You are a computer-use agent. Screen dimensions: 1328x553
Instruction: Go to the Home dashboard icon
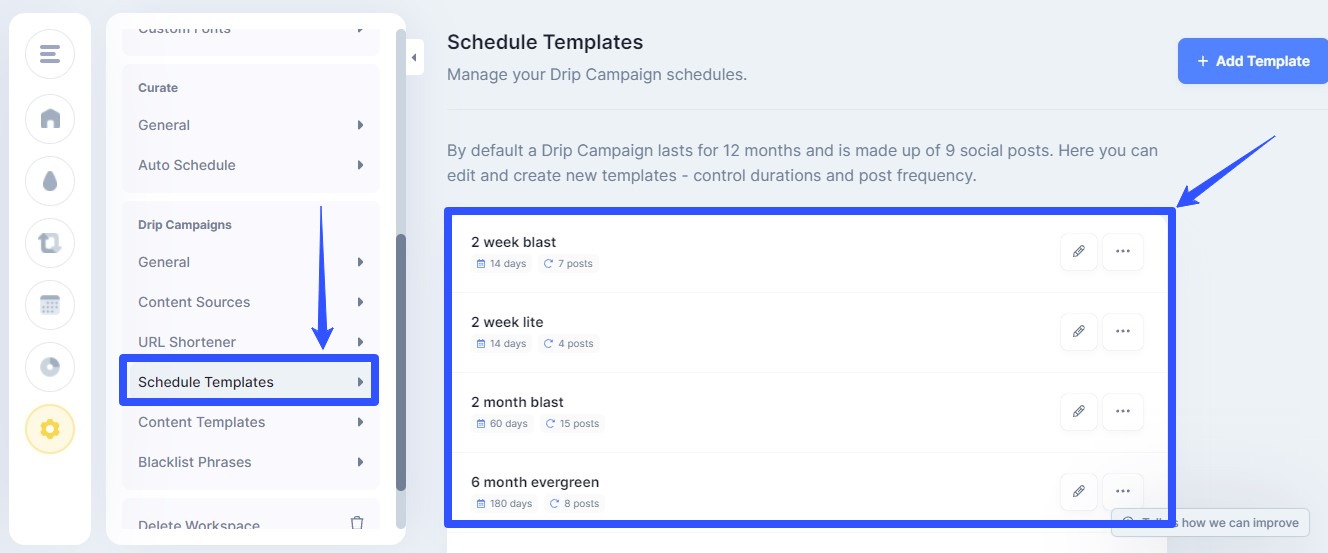[x=50, y=119]
